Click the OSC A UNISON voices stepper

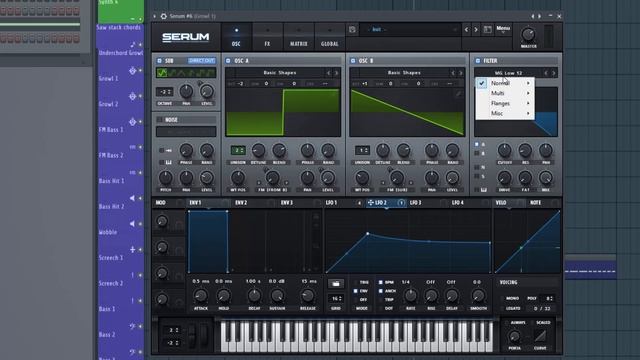tap(238, 151)
